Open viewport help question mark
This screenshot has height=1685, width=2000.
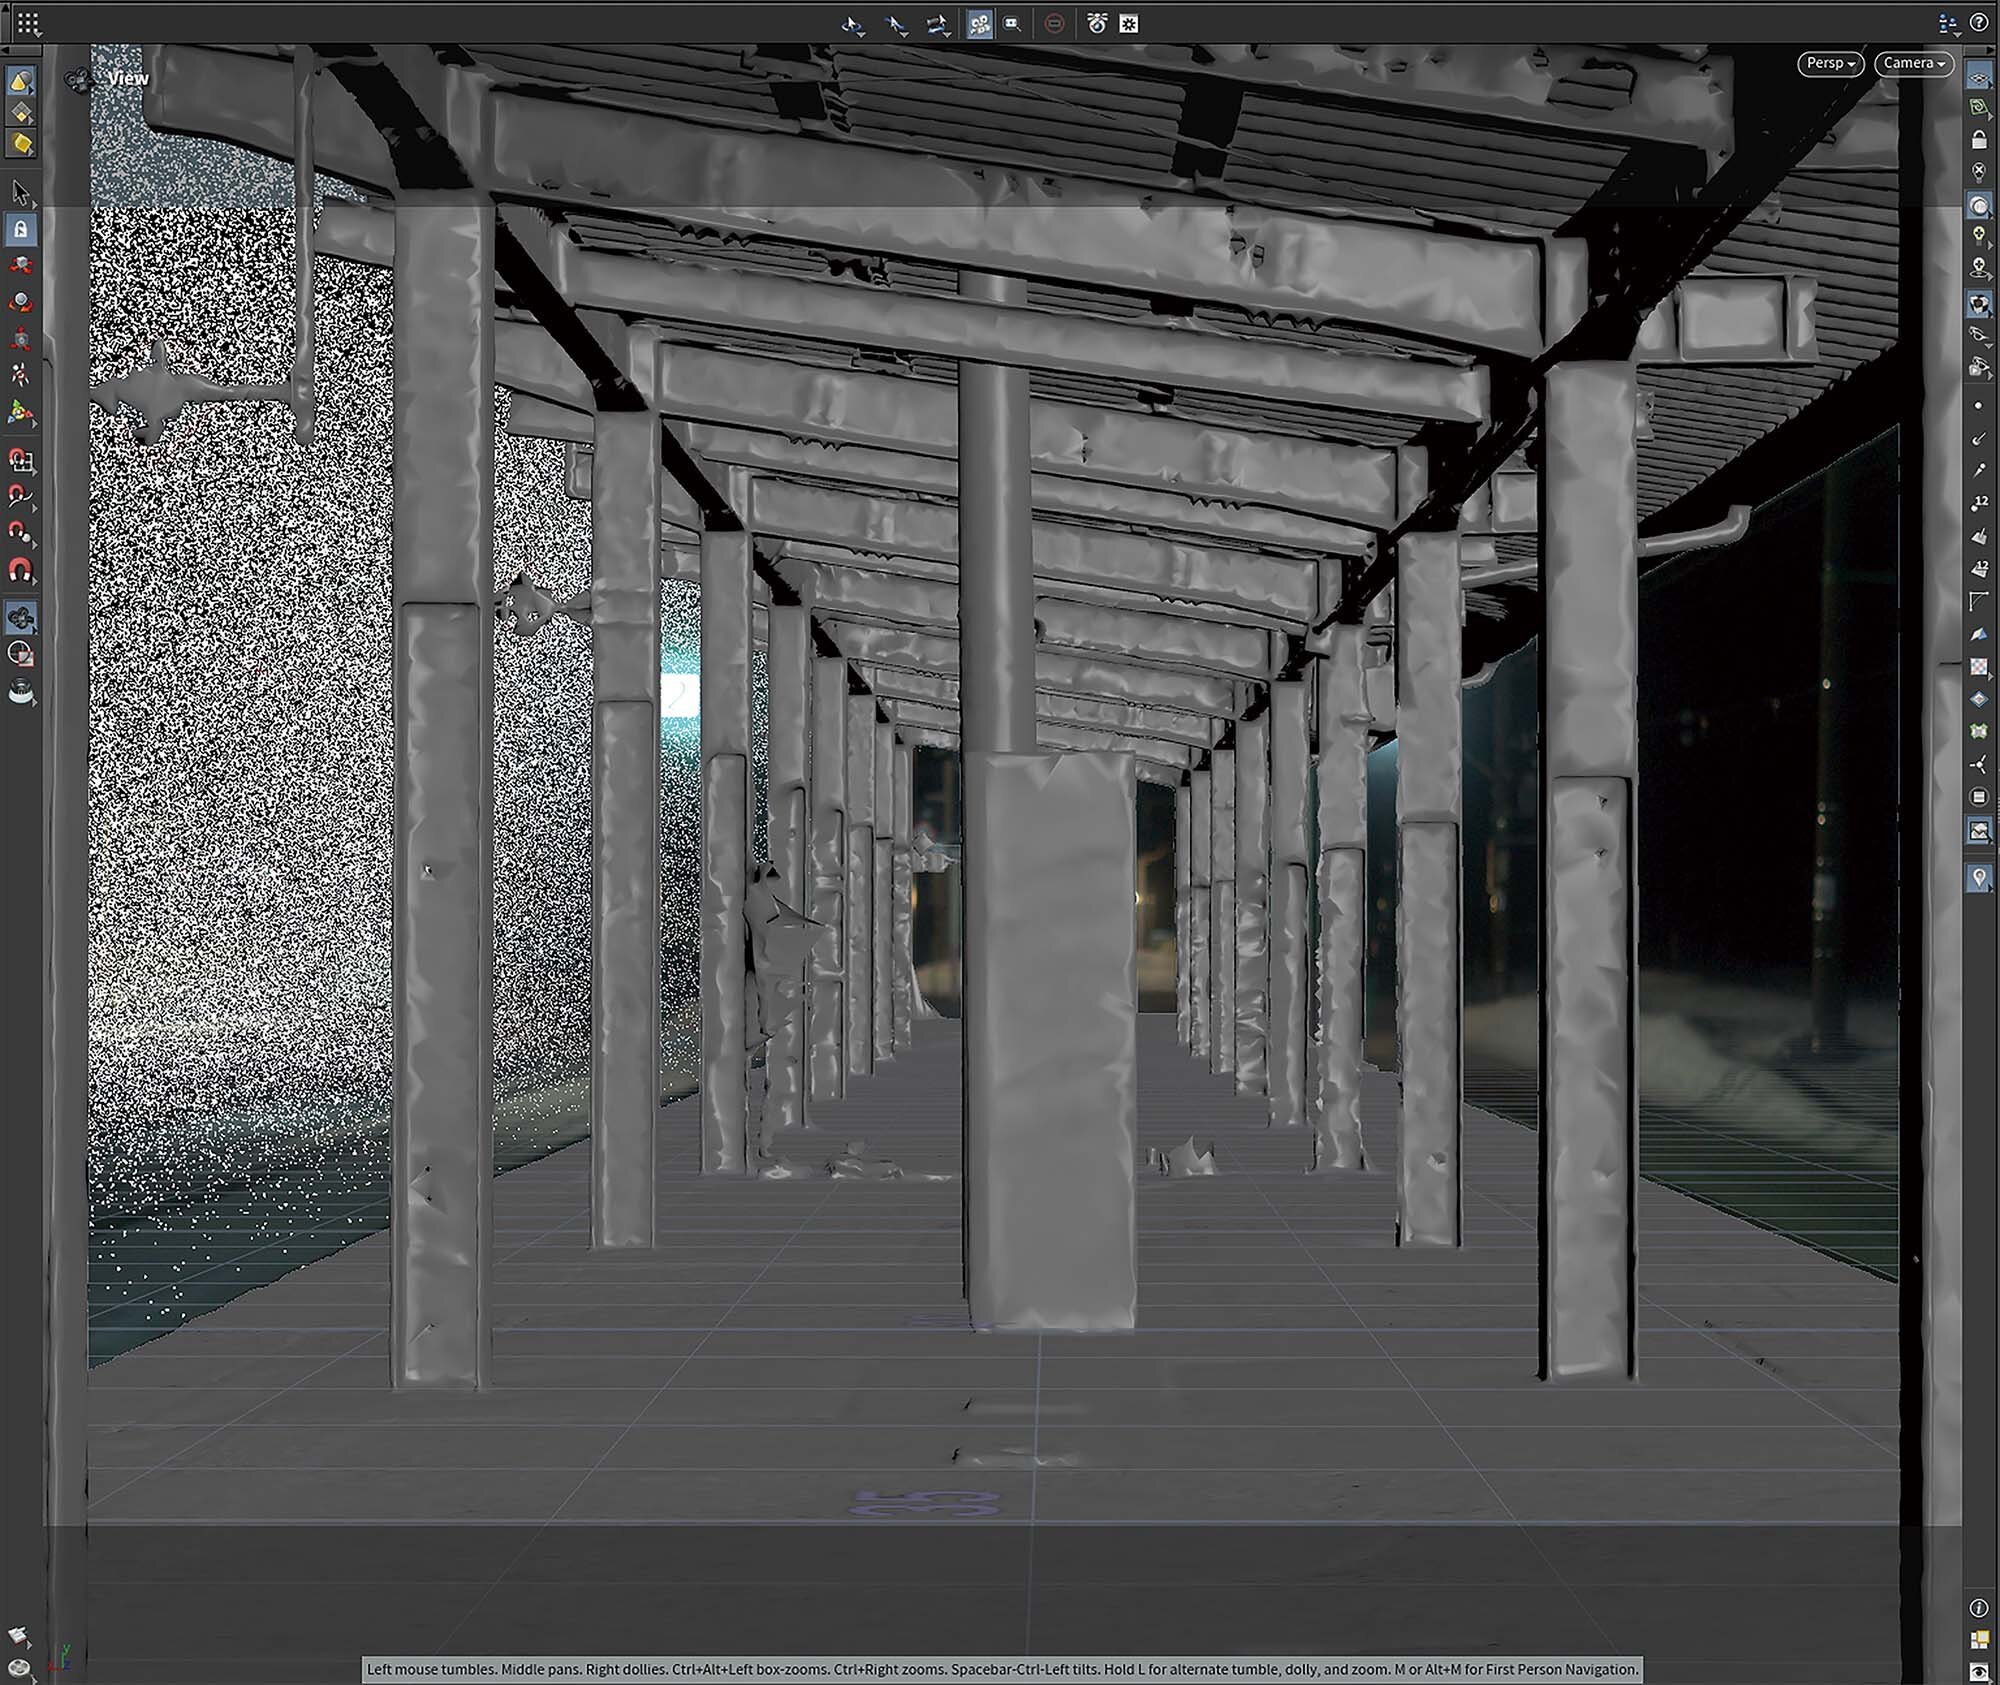[1978, 23]
